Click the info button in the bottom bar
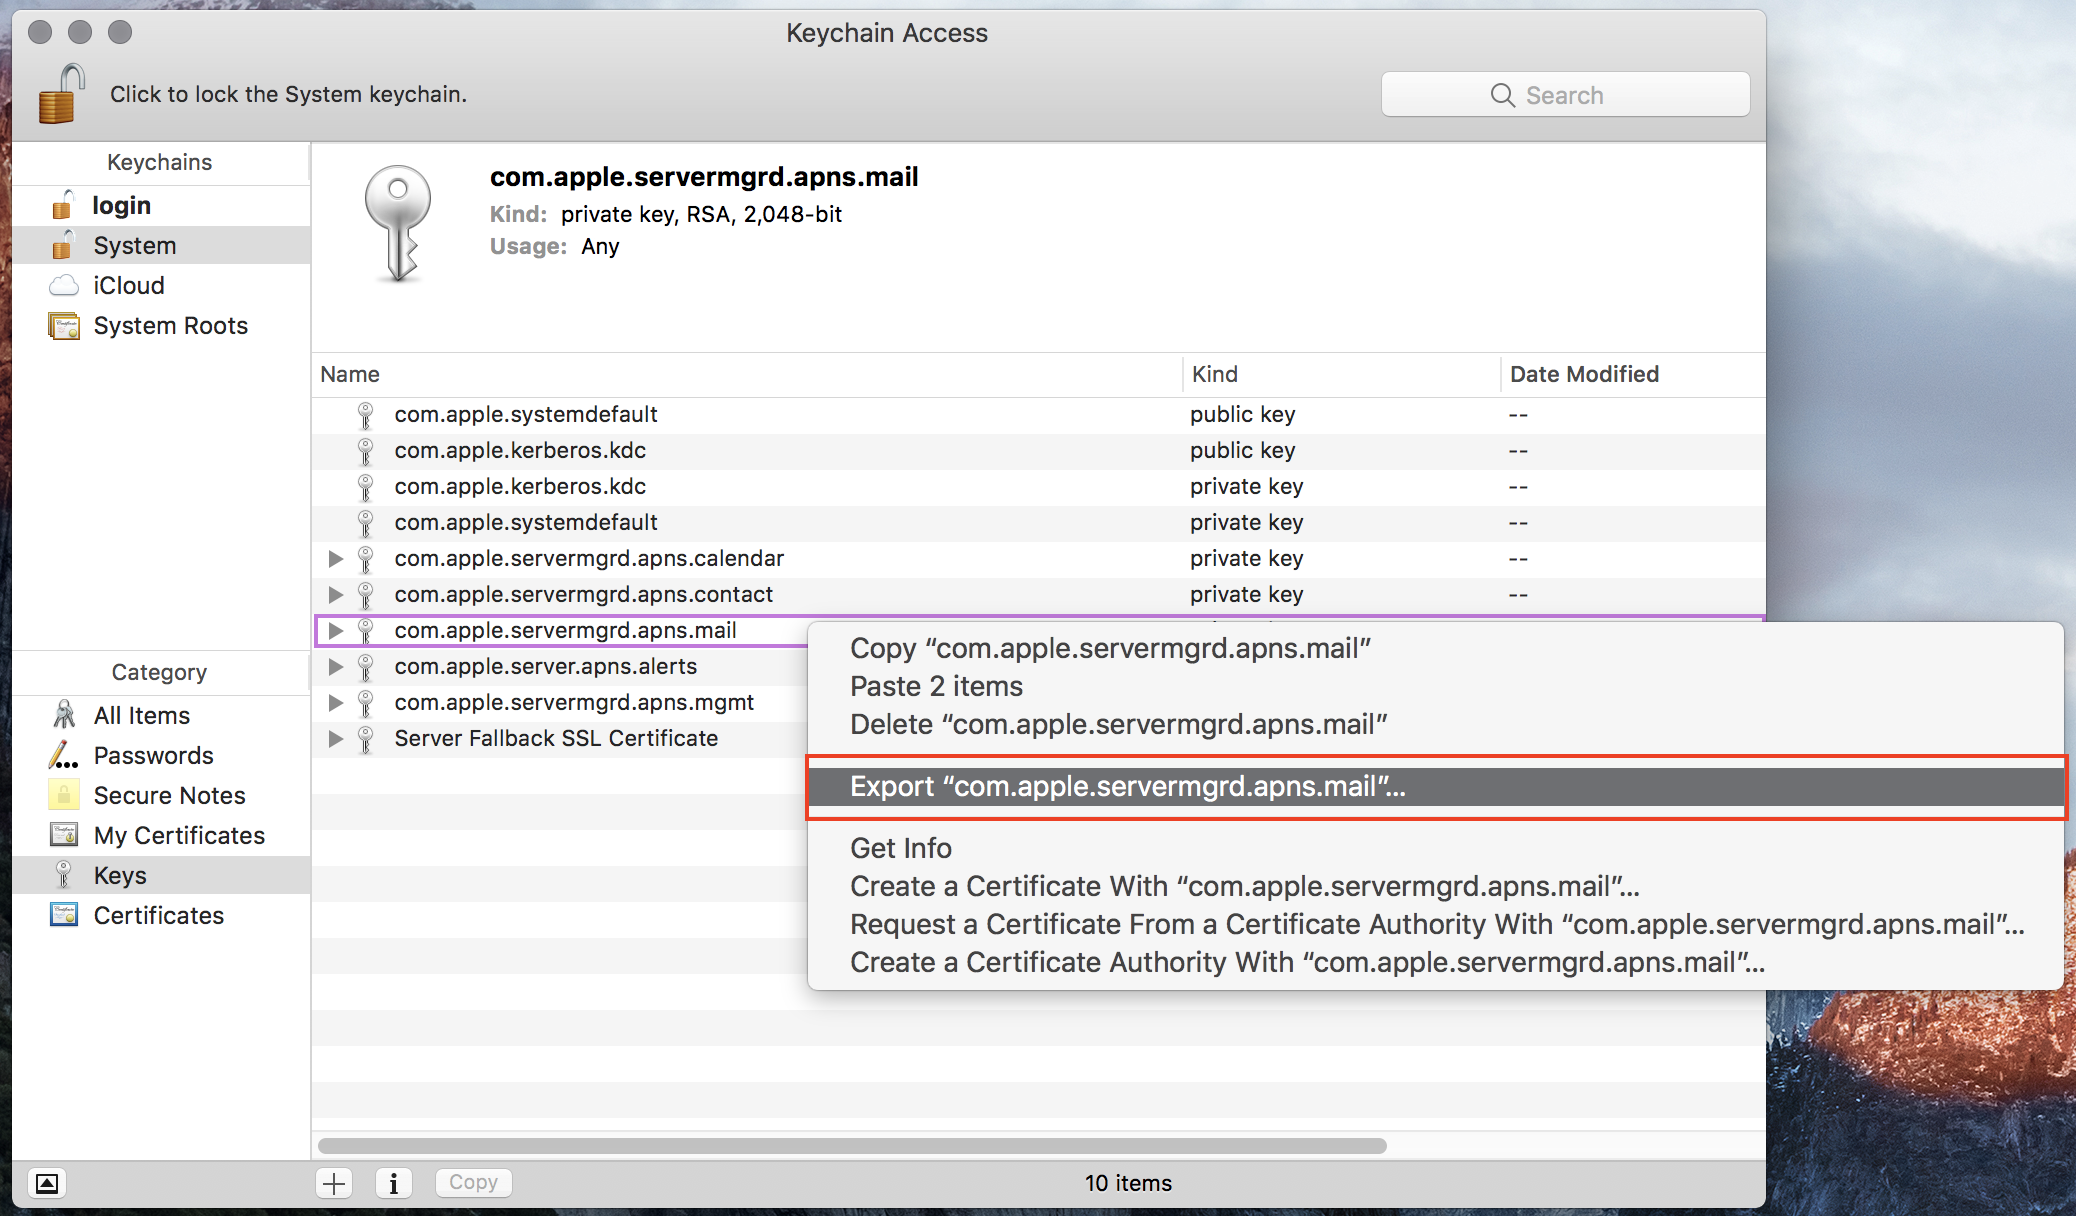This screenshot has width=2076, height=1216. click(x=393, y=1184)
